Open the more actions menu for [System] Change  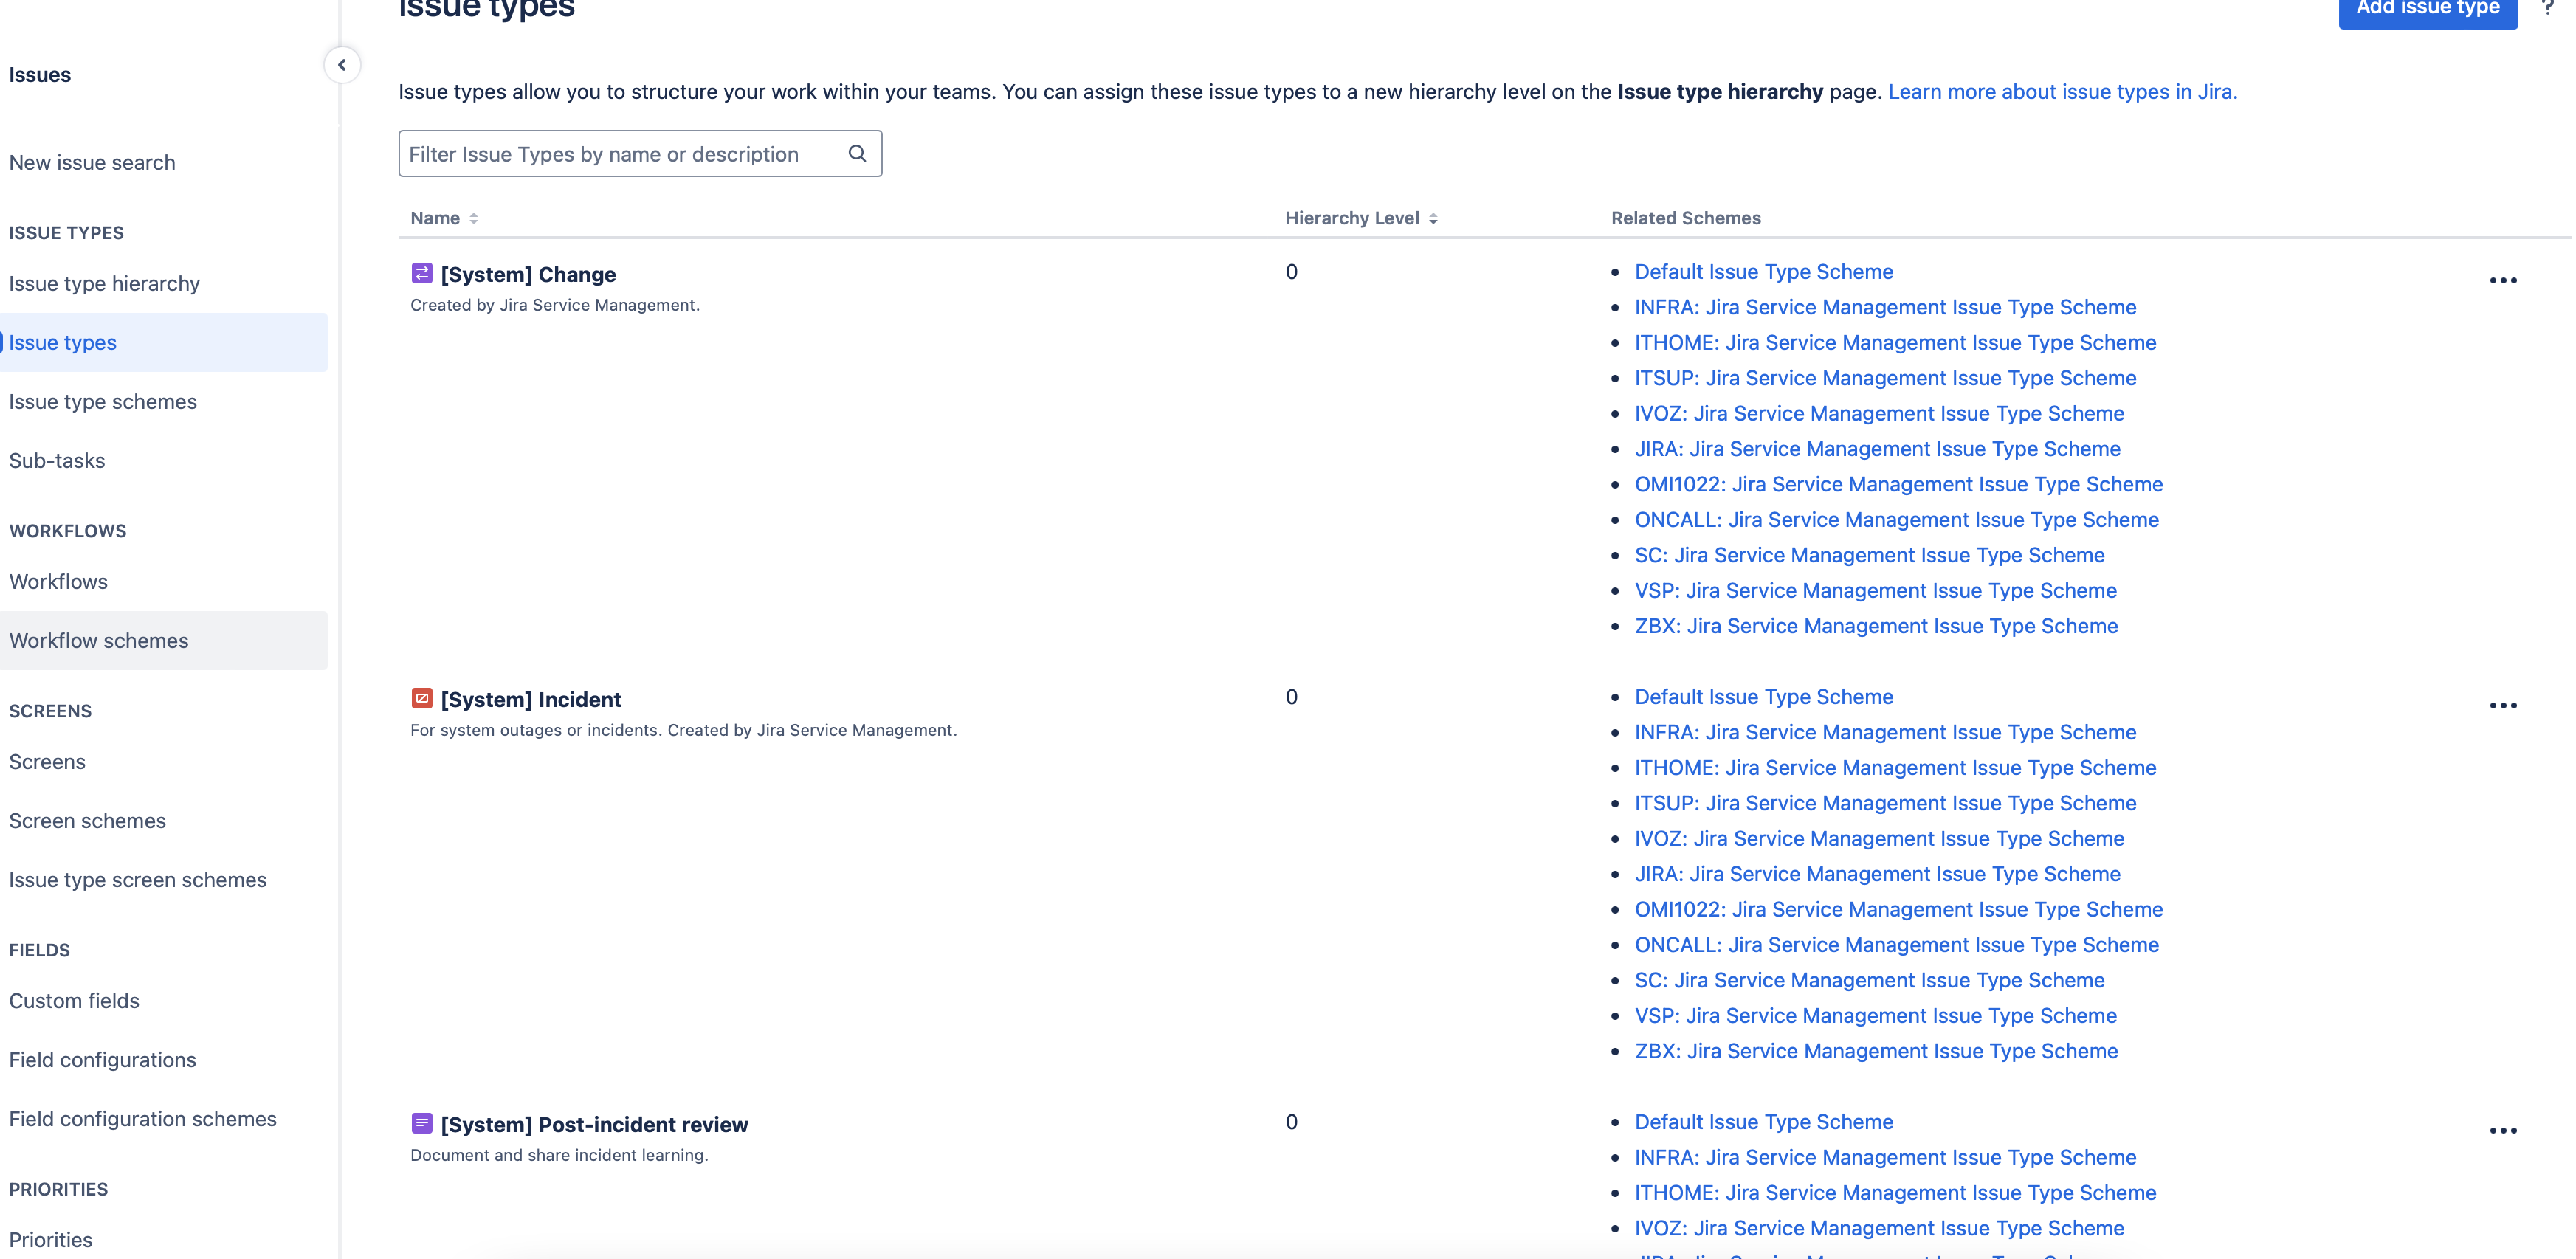pos(2503,281)
